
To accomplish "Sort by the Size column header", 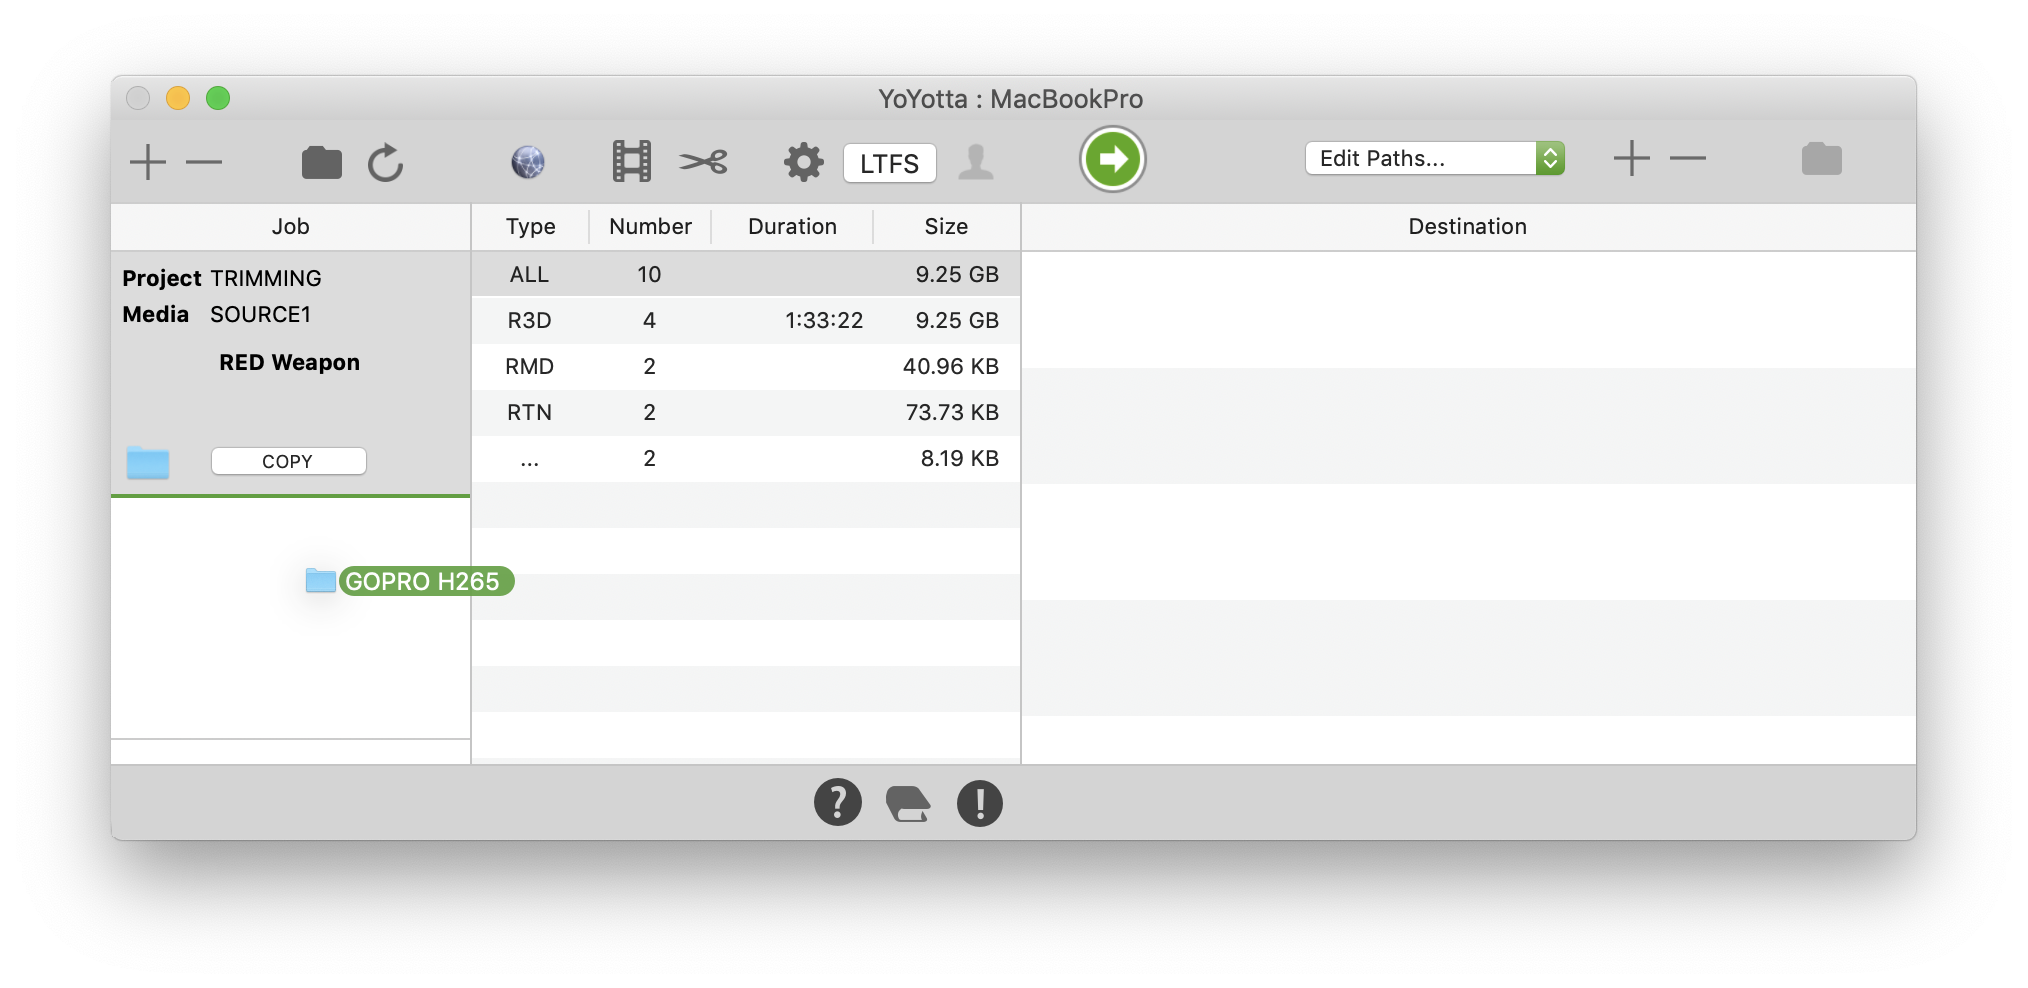I will coord(946,227).
